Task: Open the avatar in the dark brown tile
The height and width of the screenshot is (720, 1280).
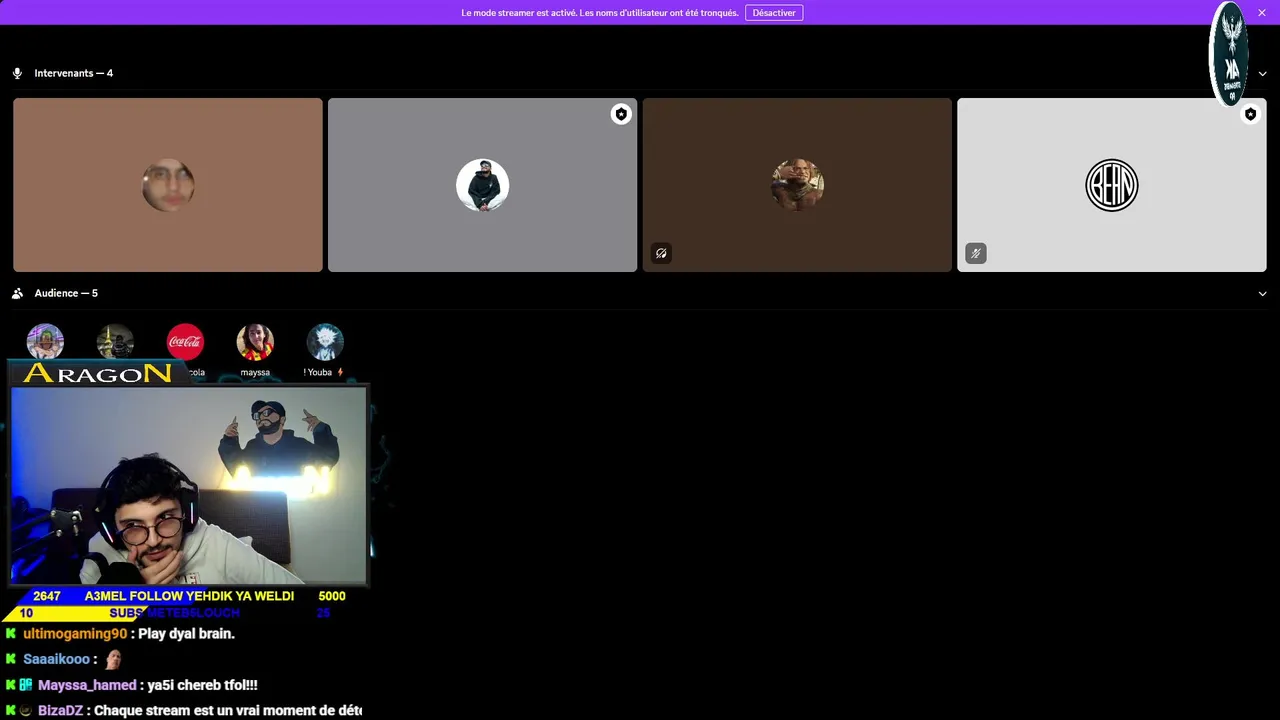Action: pyautogui.click(x=797, y=185)
